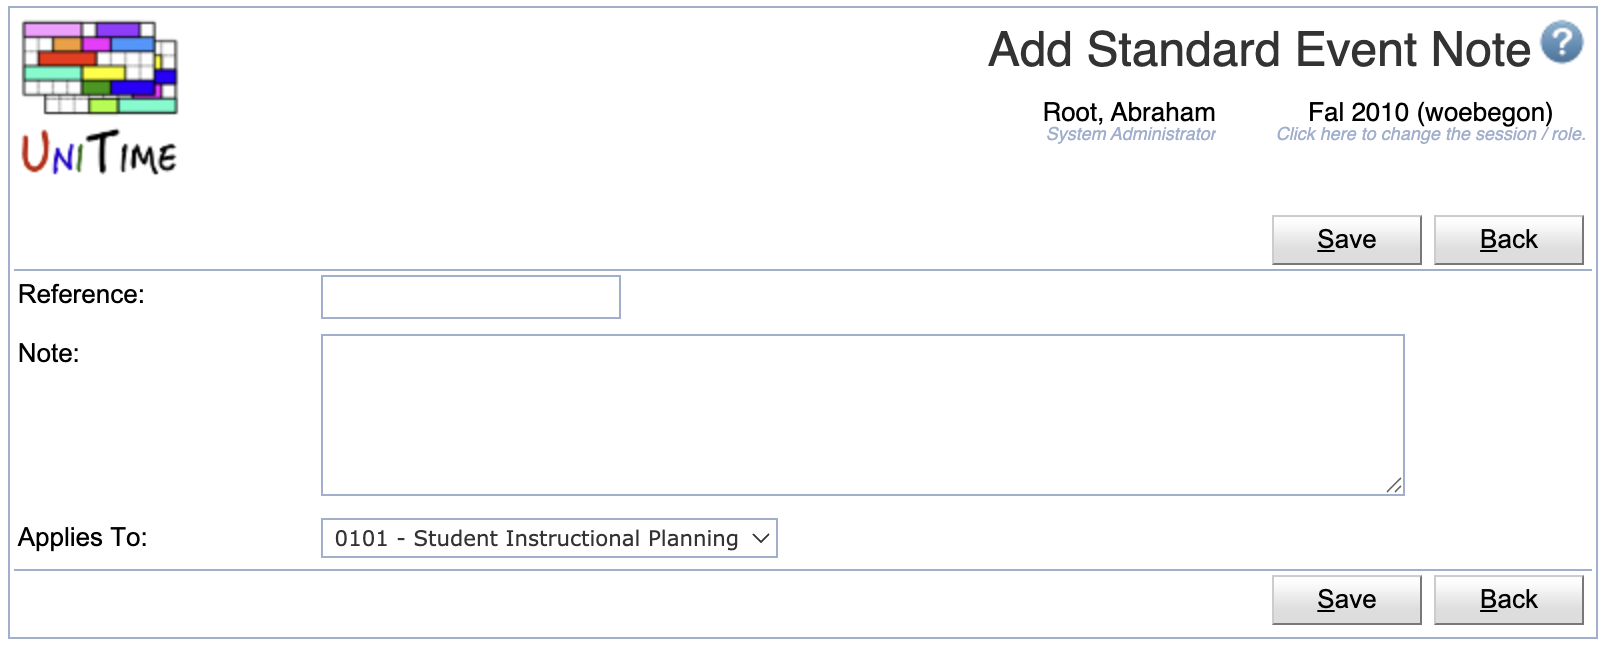Screen dimensions: 1604x646
Task: Click the UniTime wordmark under the logo
Action: pos(99,153)
